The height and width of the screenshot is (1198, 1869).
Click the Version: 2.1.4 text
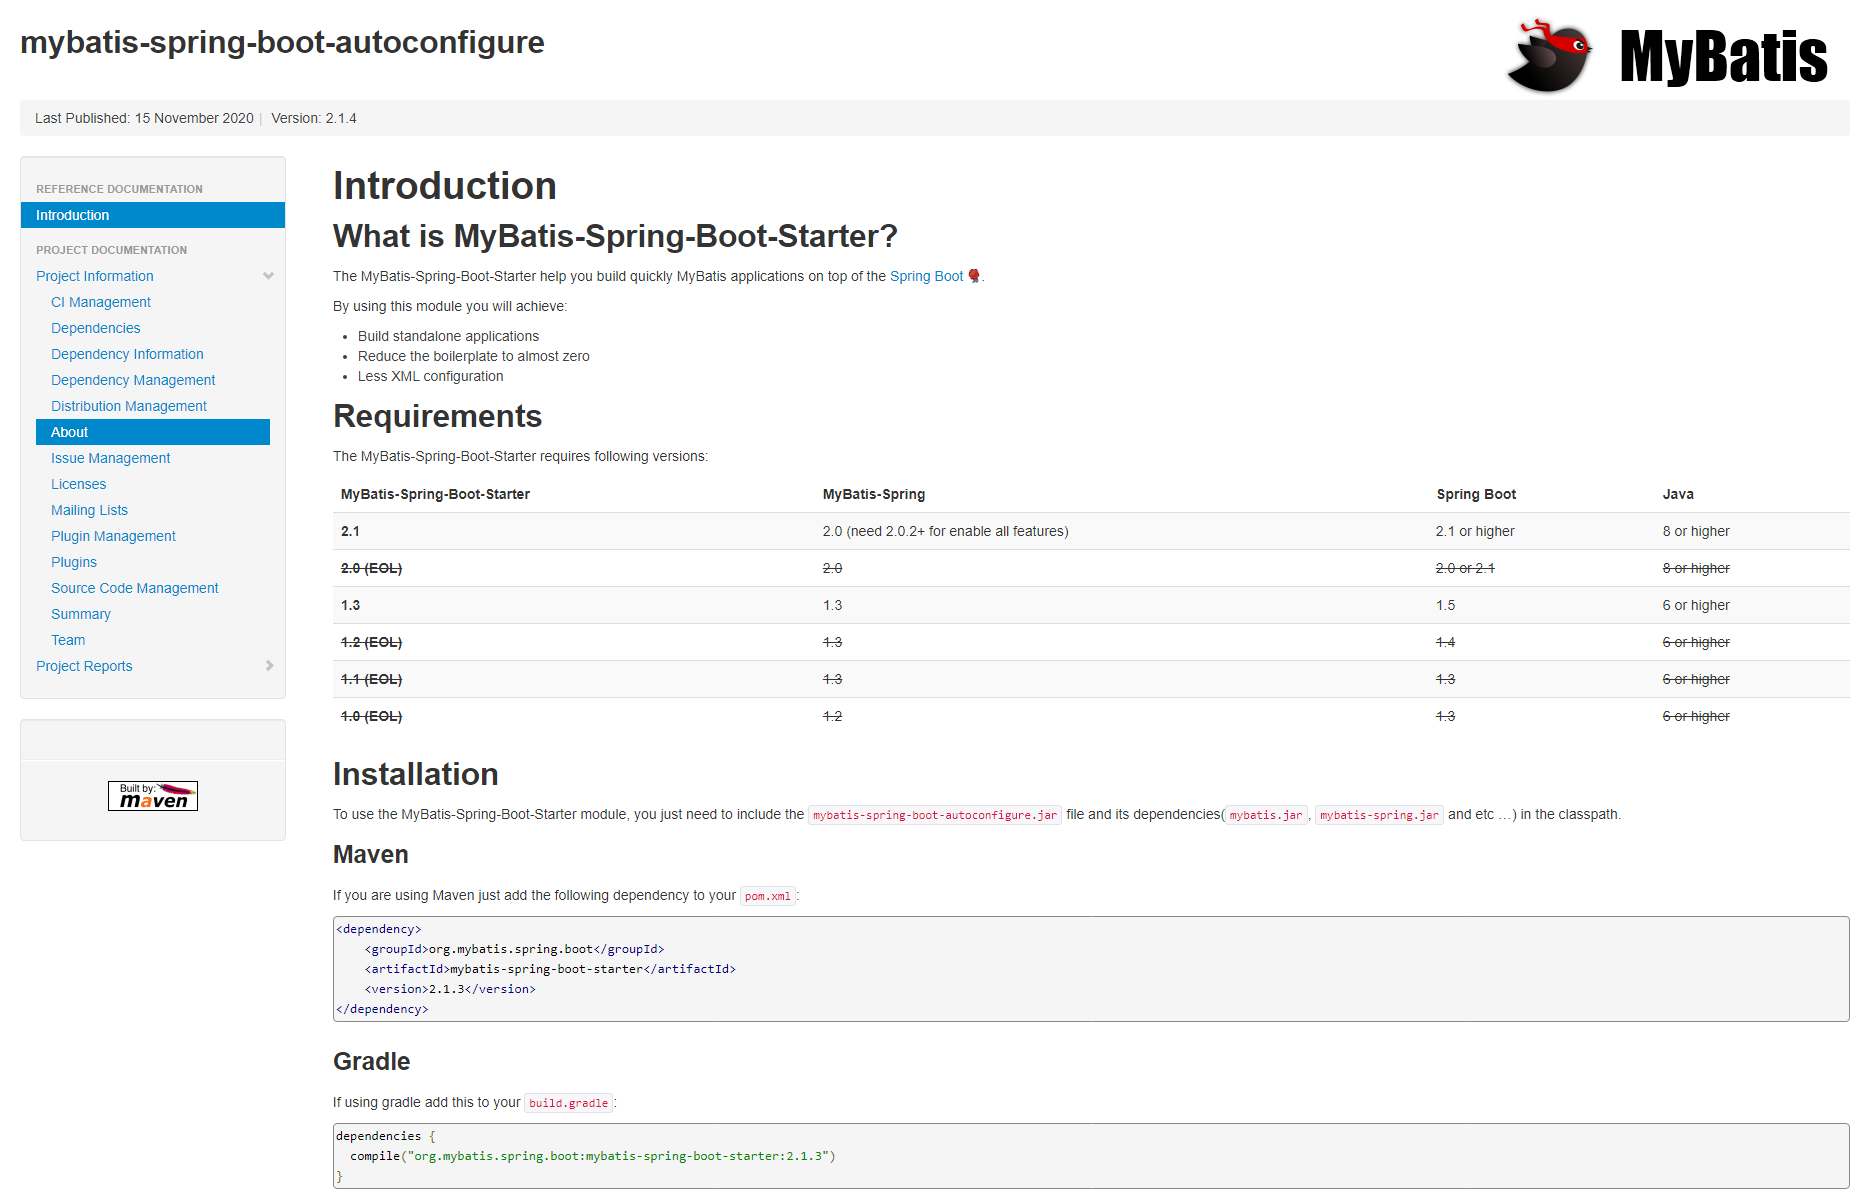(314, 118)
